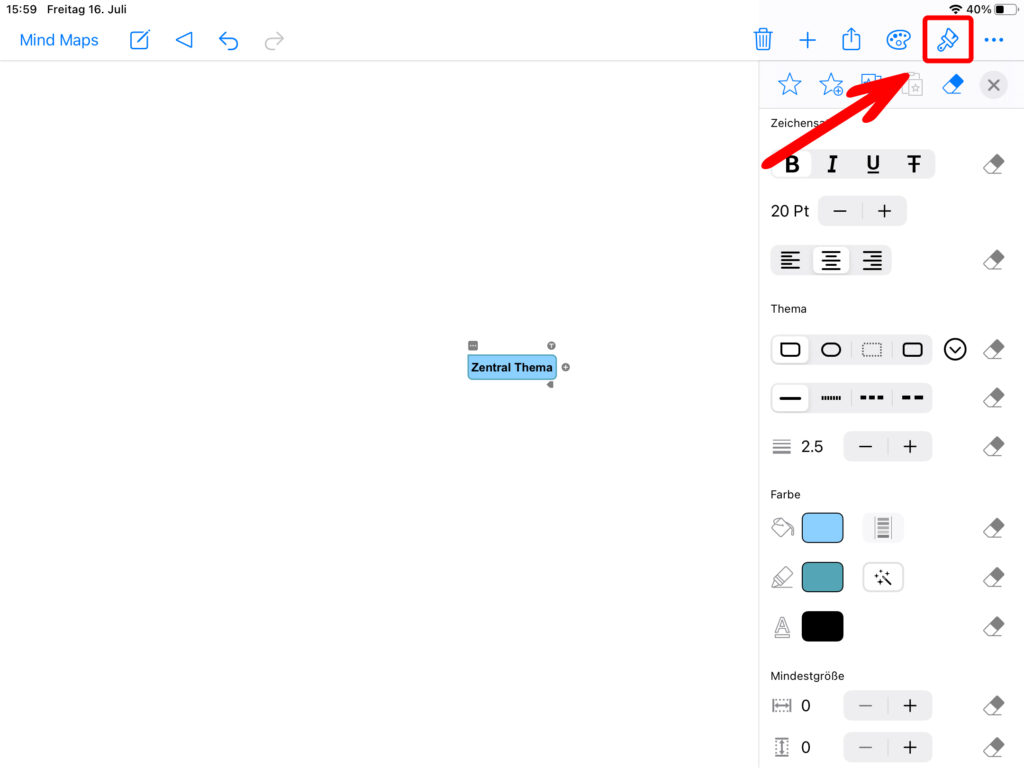Toggle italic text formatting
The height and width of the screenshot is (768, 1024).
(x=832, y=165)
